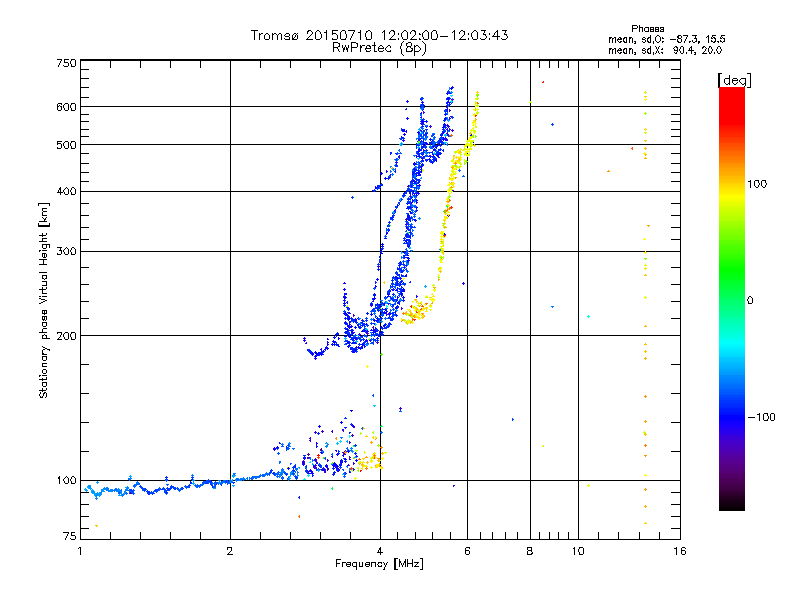
Task: Click the 'Frequency [MHz]' axis label
Action: tap(379, 564)
